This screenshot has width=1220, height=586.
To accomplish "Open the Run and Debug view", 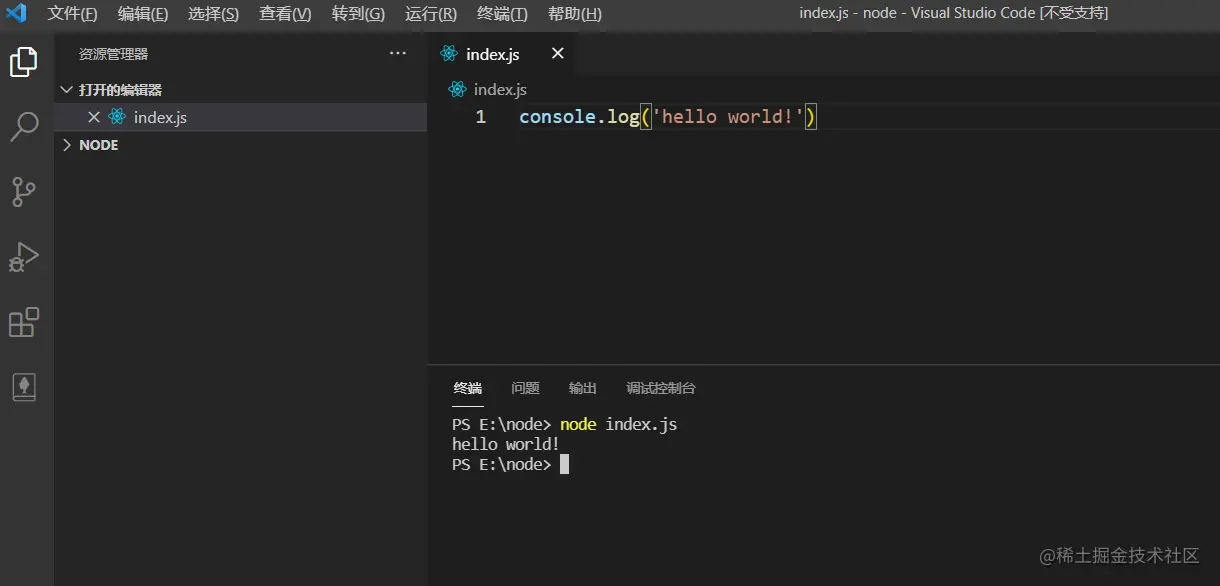I will [24, 257].
